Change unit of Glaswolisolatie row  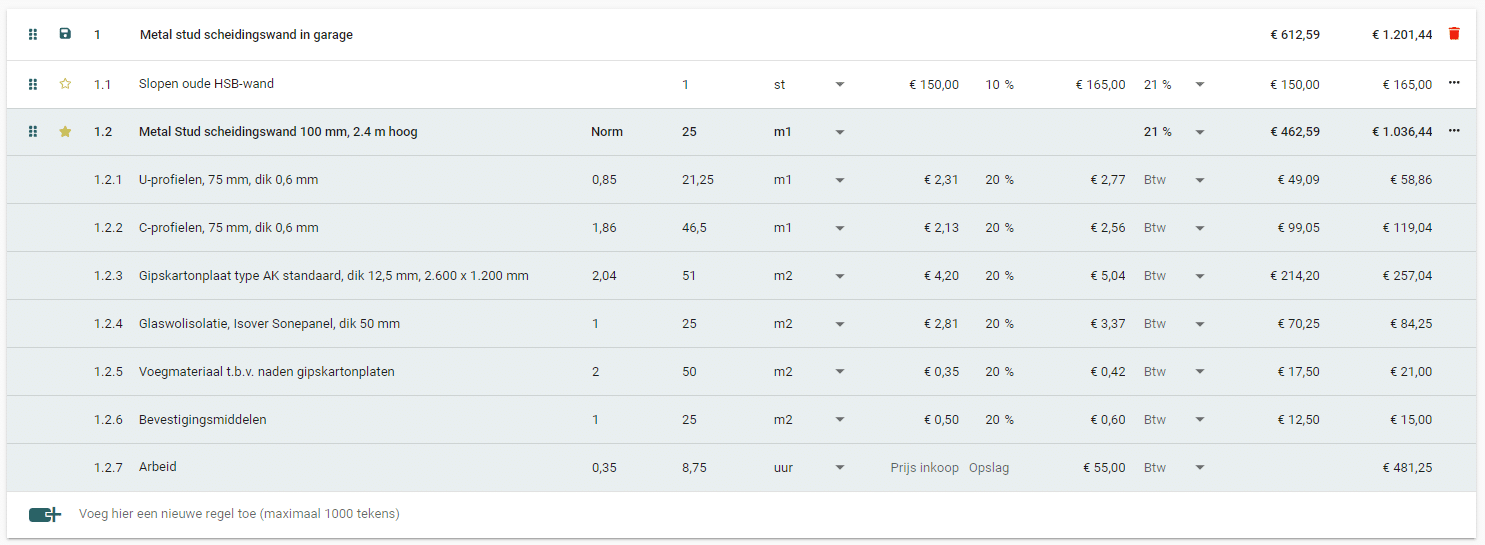840,324
